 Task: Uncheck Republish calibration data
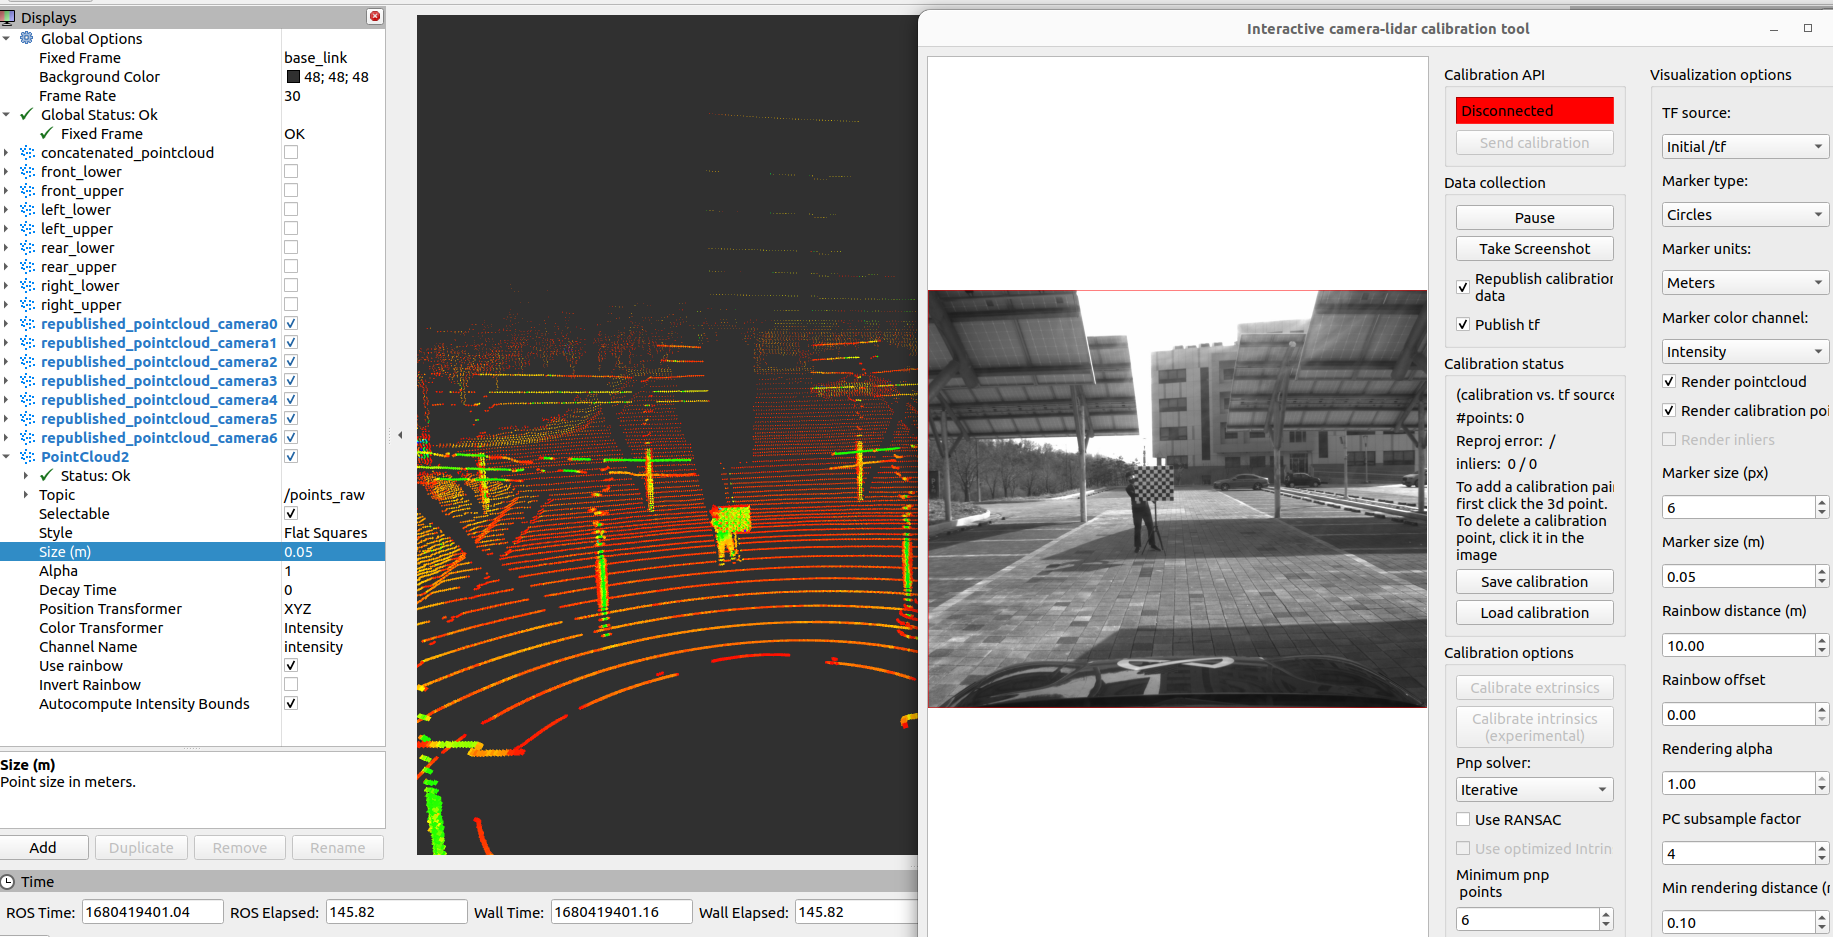pyautogui.click(x=1463, y=287)
